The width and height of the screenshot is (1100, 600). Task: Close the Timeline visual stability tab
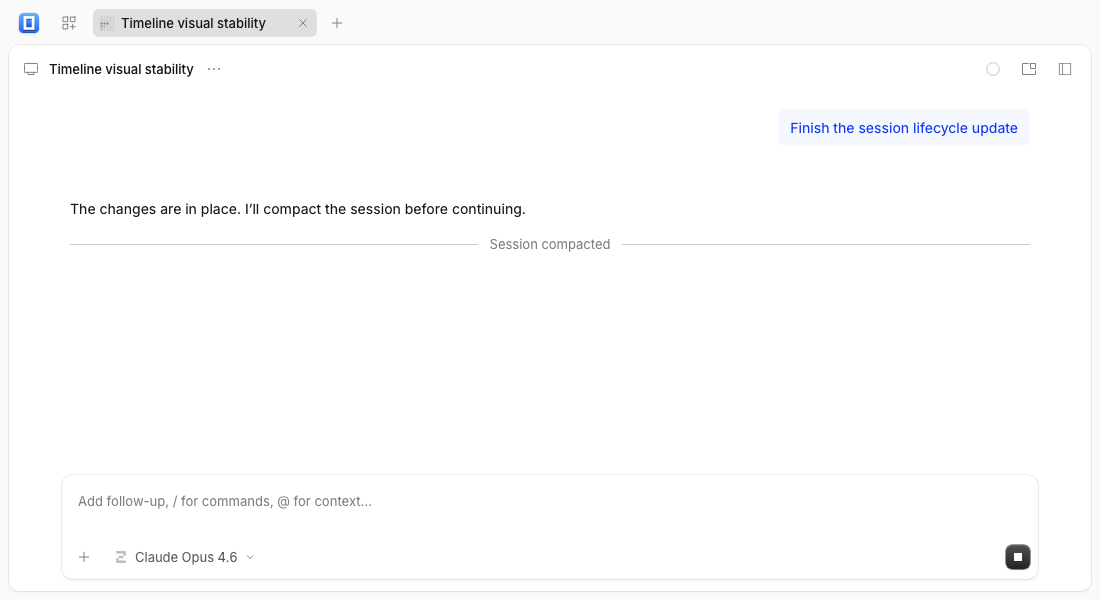[x=303, y=23]
